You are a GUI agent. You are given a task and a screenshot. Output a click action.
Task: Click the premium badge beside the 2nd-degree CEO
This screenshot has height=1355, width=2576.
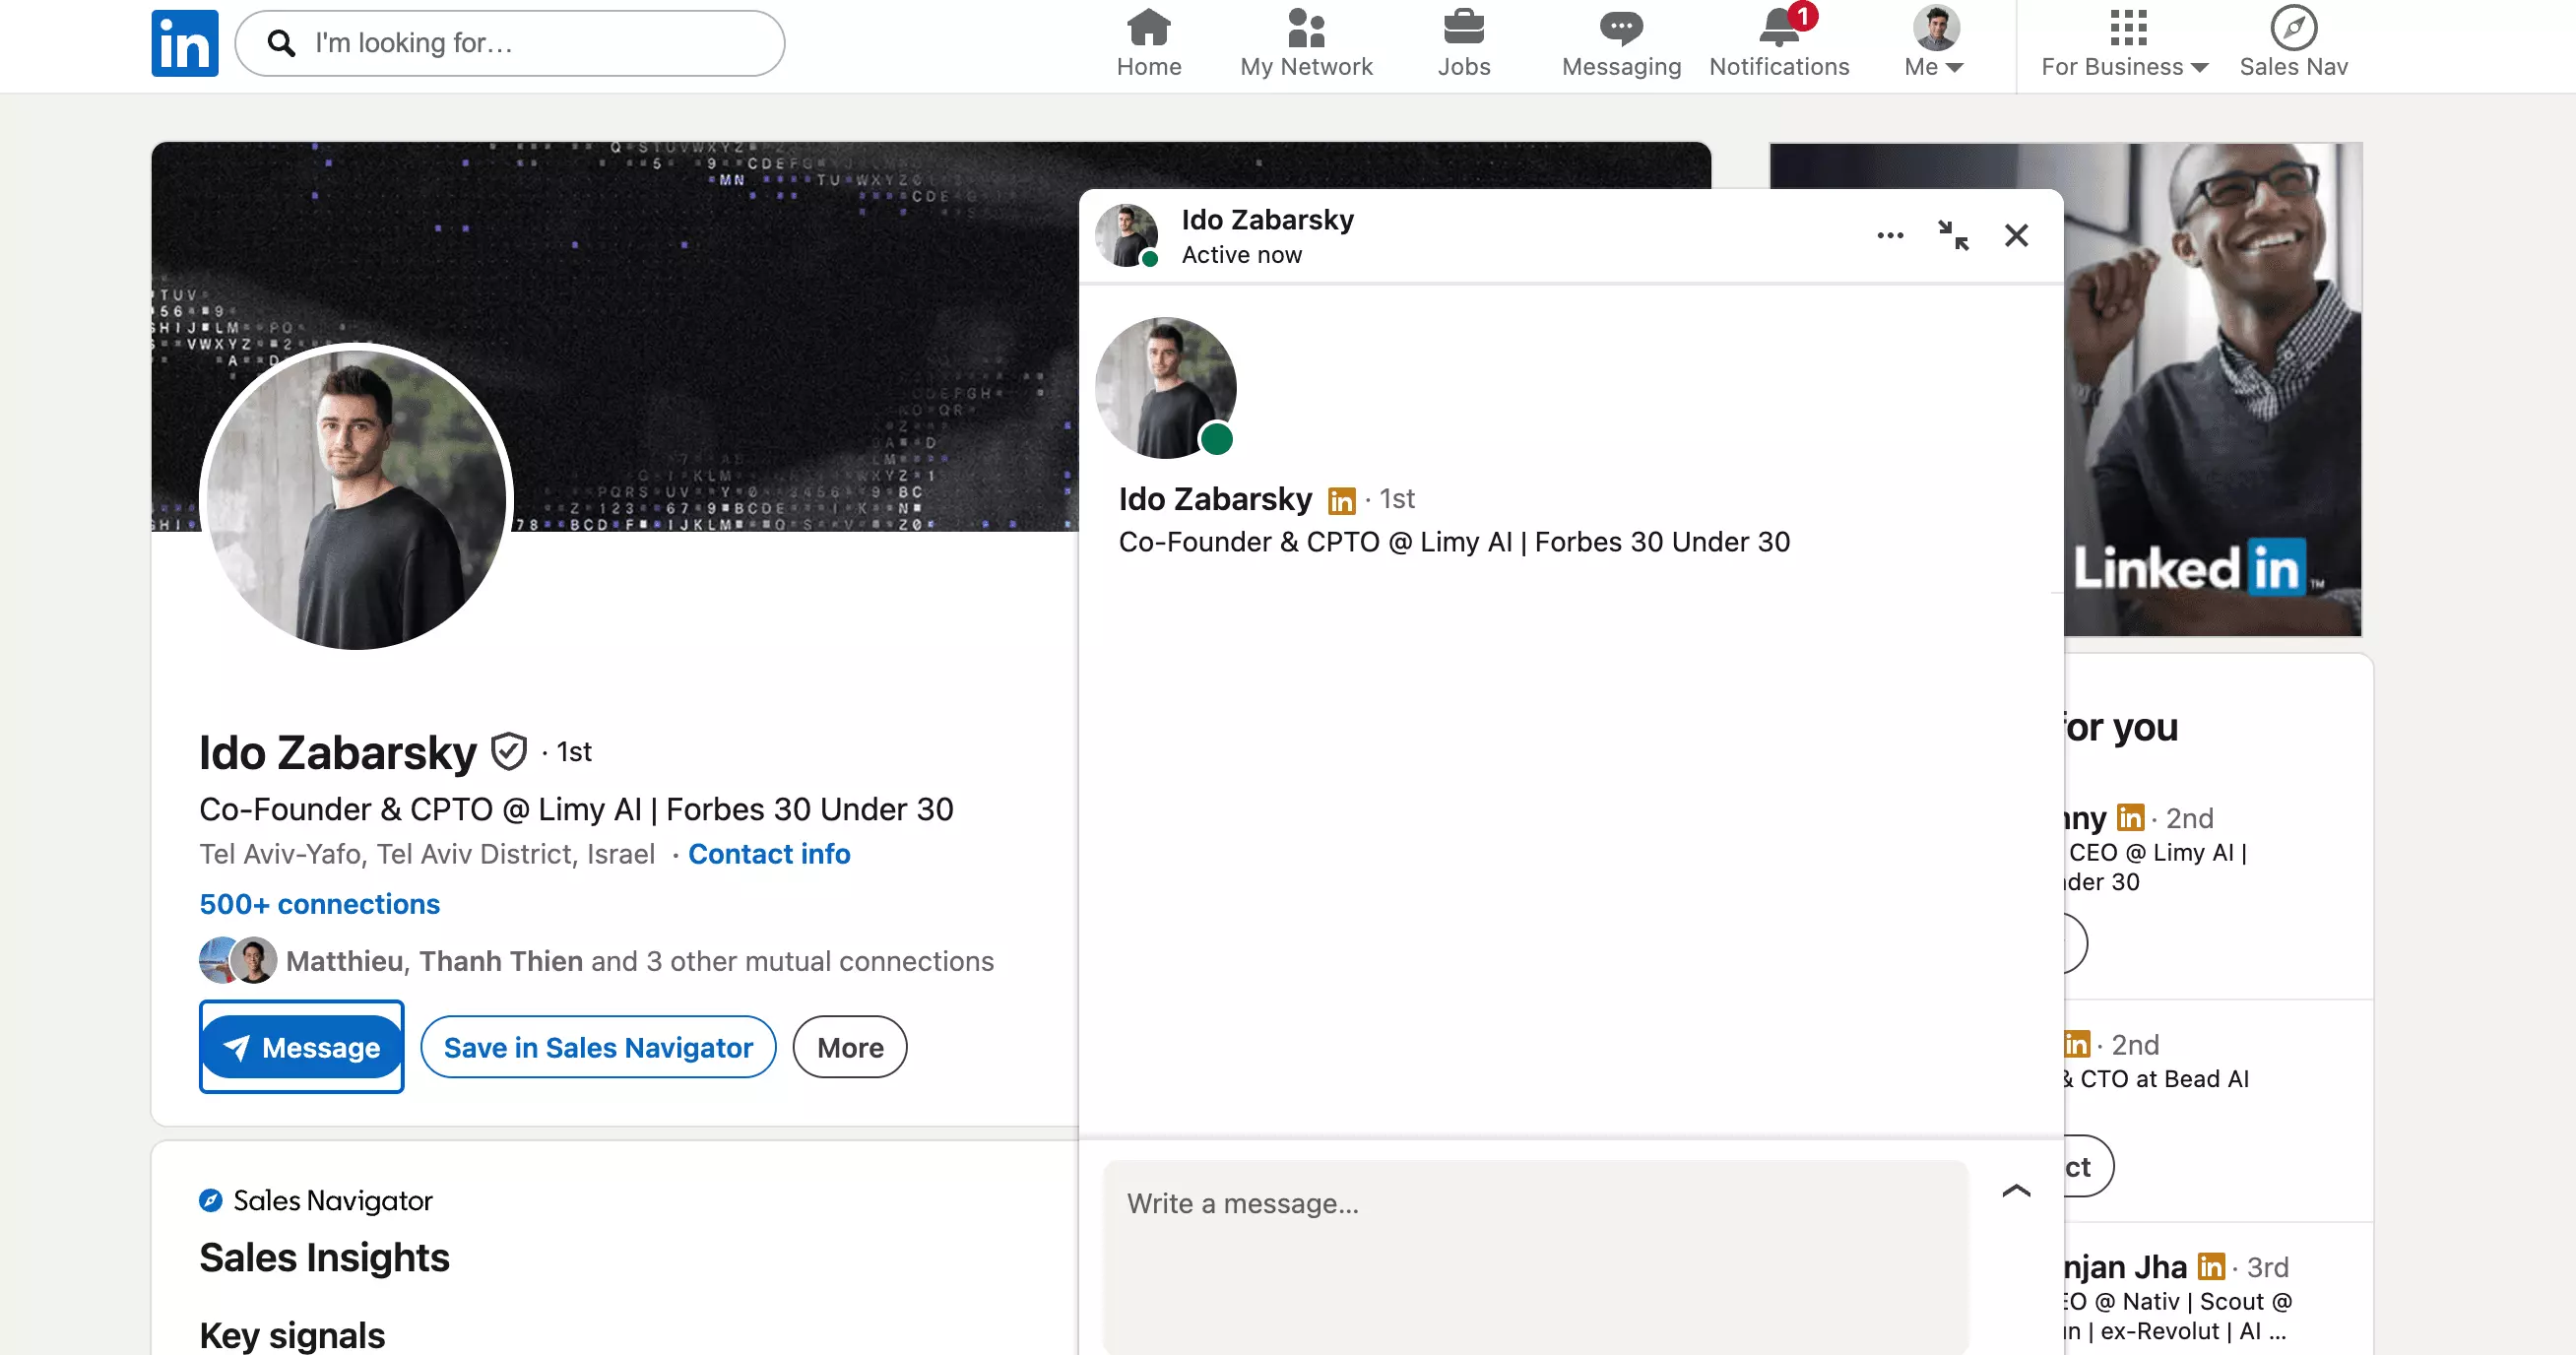[x=2130, y=818]
